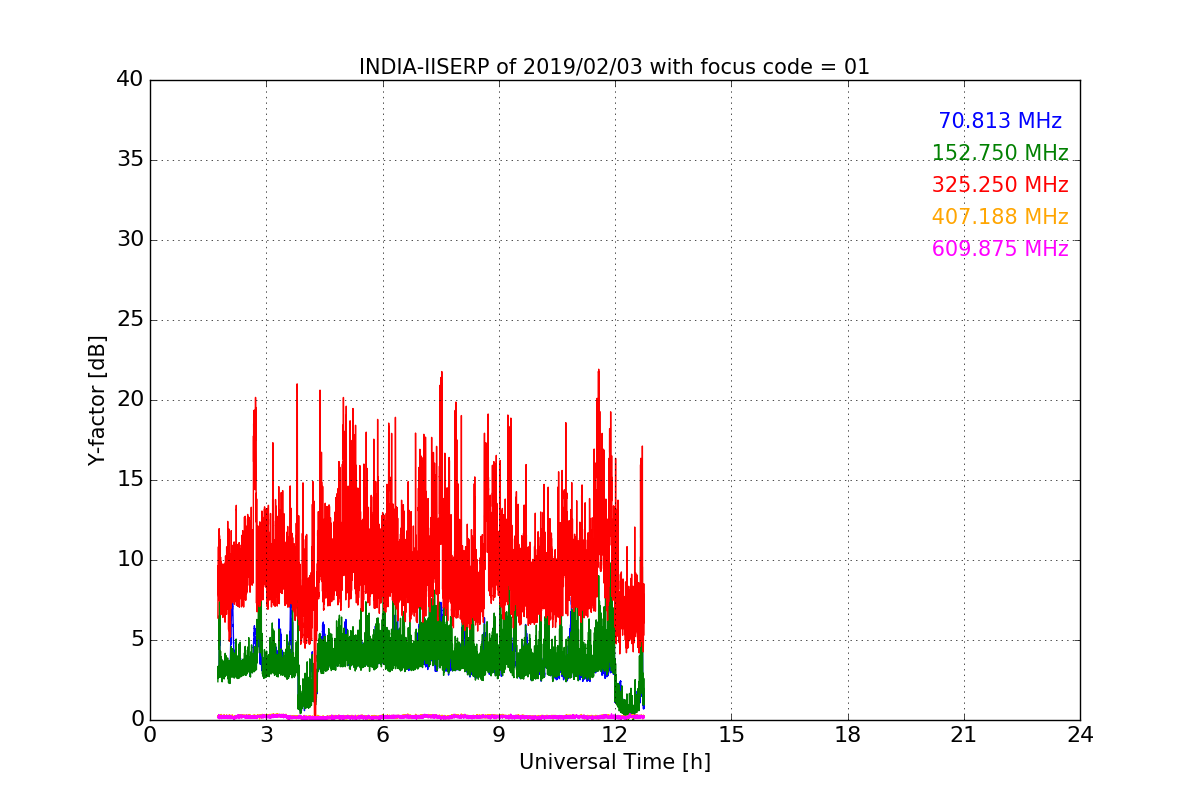Click the x-axis tick label 21
The height and width of the screenshot is (800, 1200).
(964, 734)
